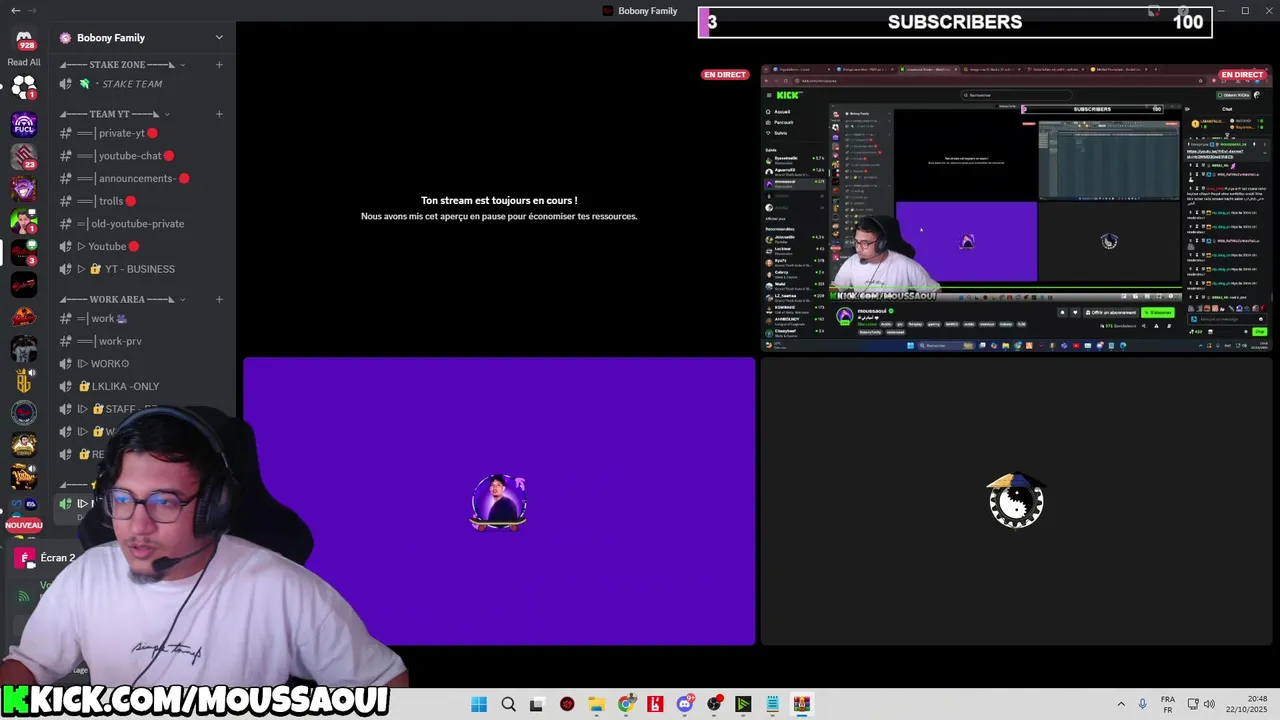Open the work-prv text channel
This screenshot has width=1280, height=720.
coord(141,341)
